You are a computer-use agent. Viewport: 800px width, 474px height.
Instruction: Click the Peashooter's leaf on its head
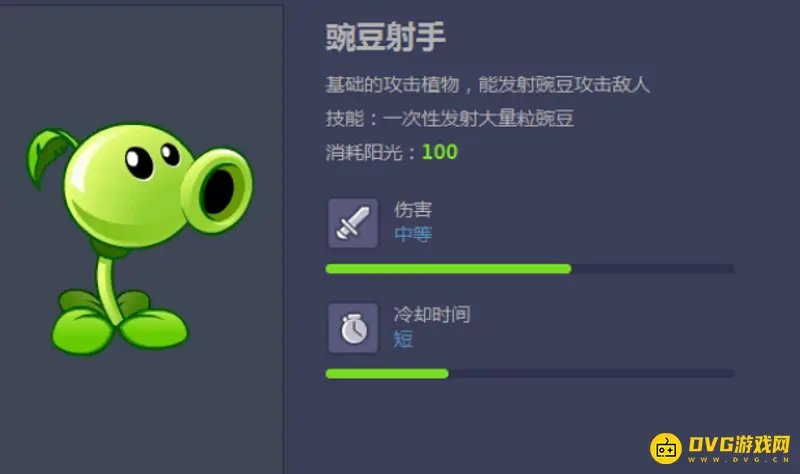tap(50, 156)
